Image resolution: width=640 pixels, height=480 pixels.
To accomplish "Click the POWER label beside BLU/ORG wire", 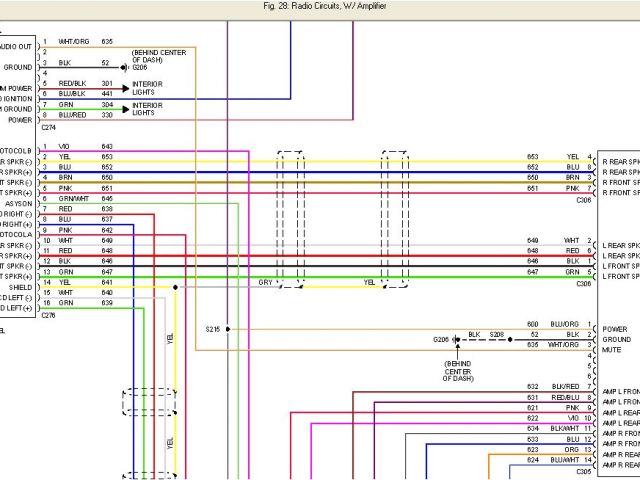I will pyautogui.click(x=615, y=329).
